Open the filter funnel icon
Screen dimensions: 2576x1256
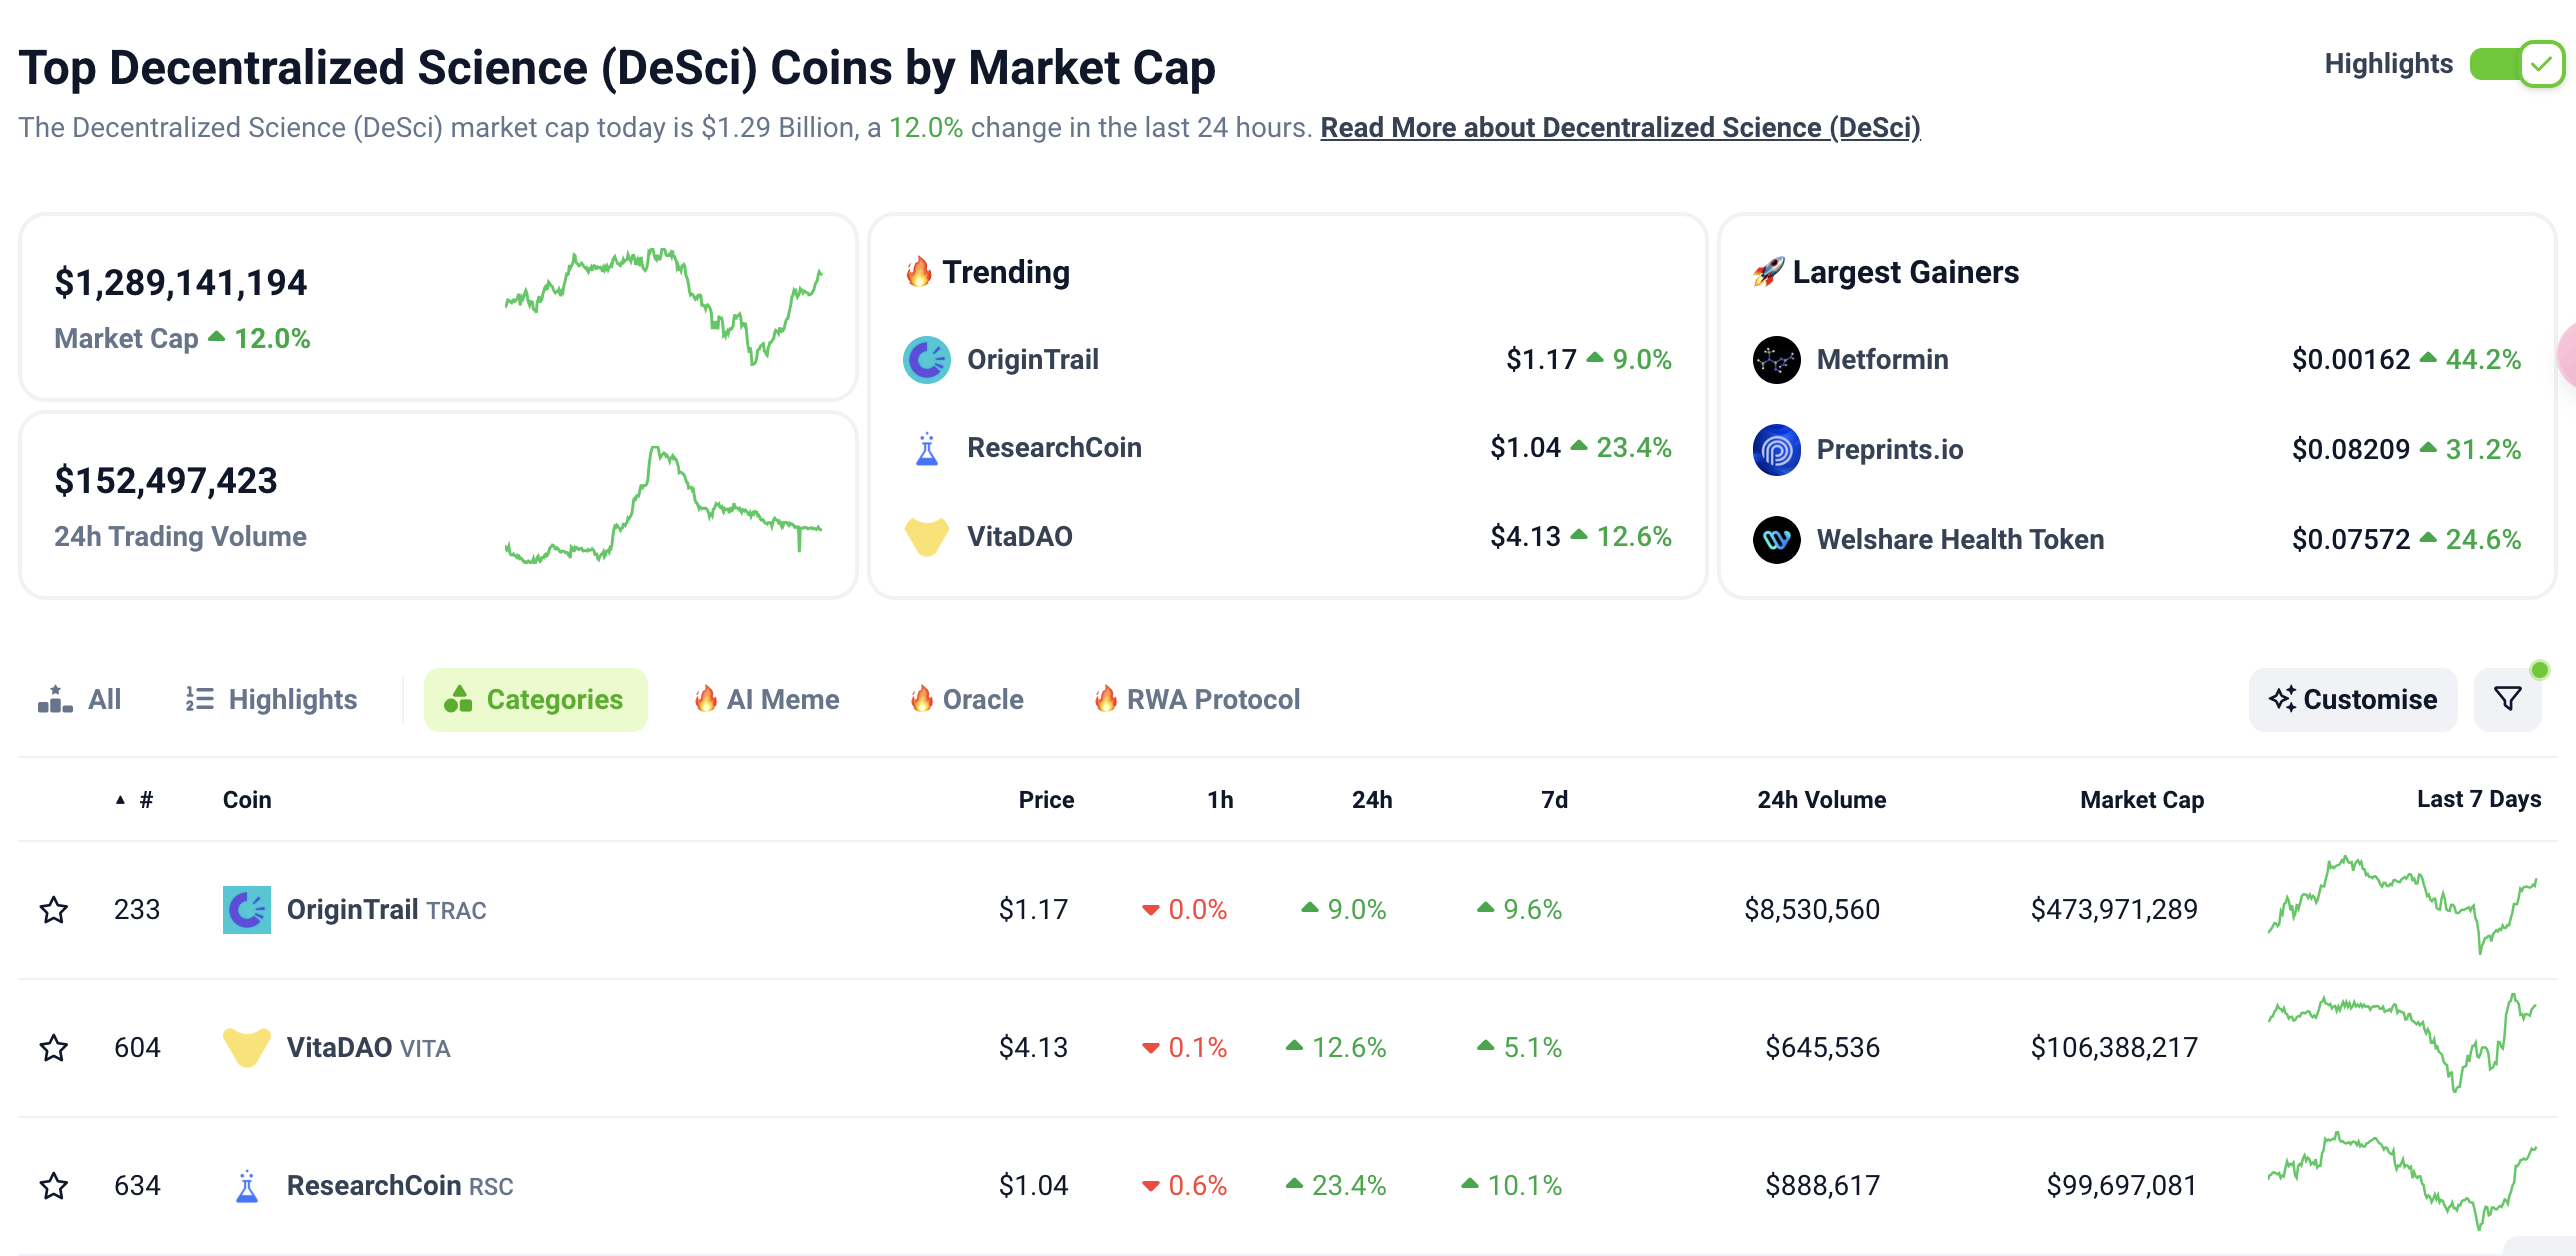click(2507, 699)
